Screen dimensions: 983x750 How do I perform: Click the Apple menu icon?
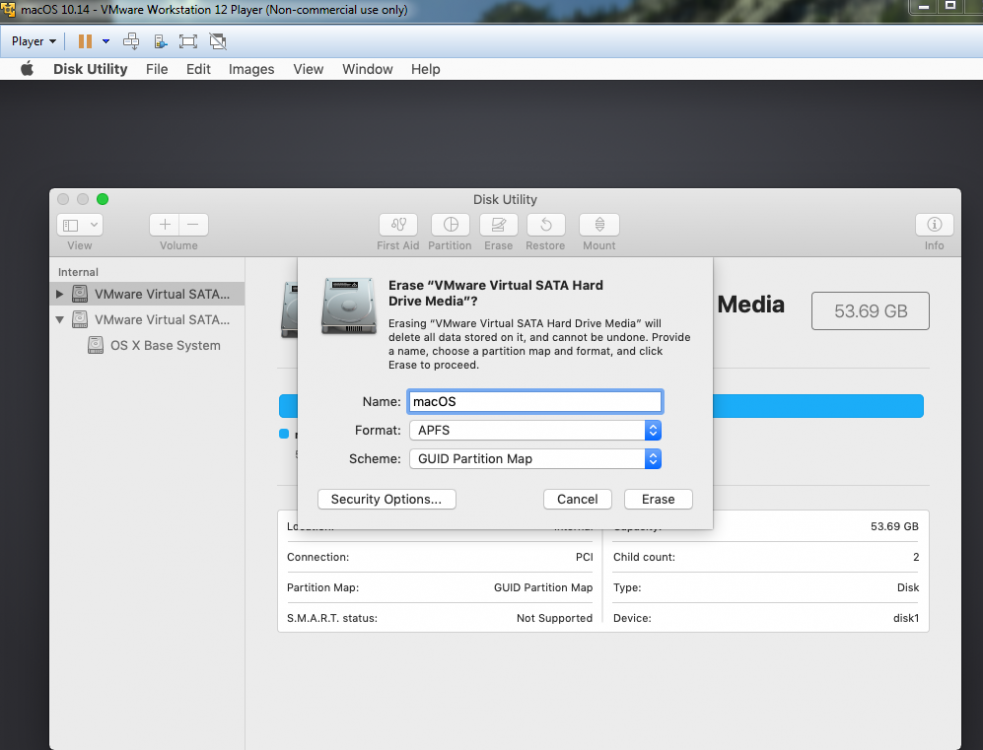tap(26, 69)
